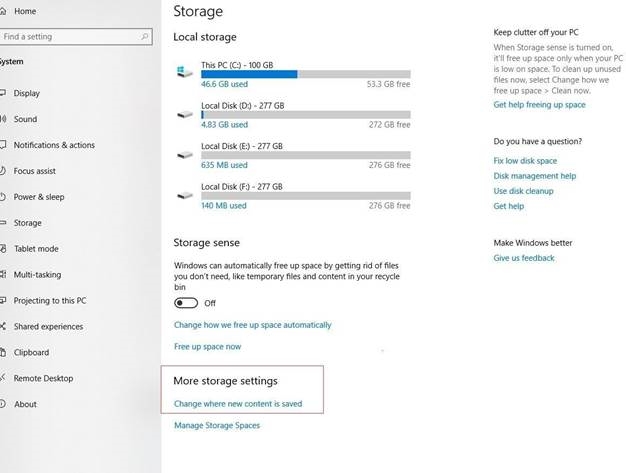The width and height of the screenshot is (626, 473).
Task: Click the About info icon
Action: pyautogui.click(x=3, y=404)
